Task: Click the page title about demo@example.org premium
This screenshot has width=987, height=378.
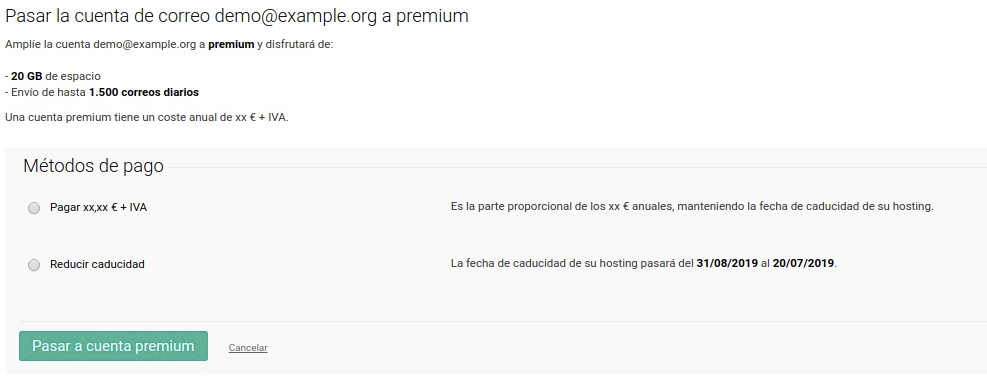Action: [237, 16]
